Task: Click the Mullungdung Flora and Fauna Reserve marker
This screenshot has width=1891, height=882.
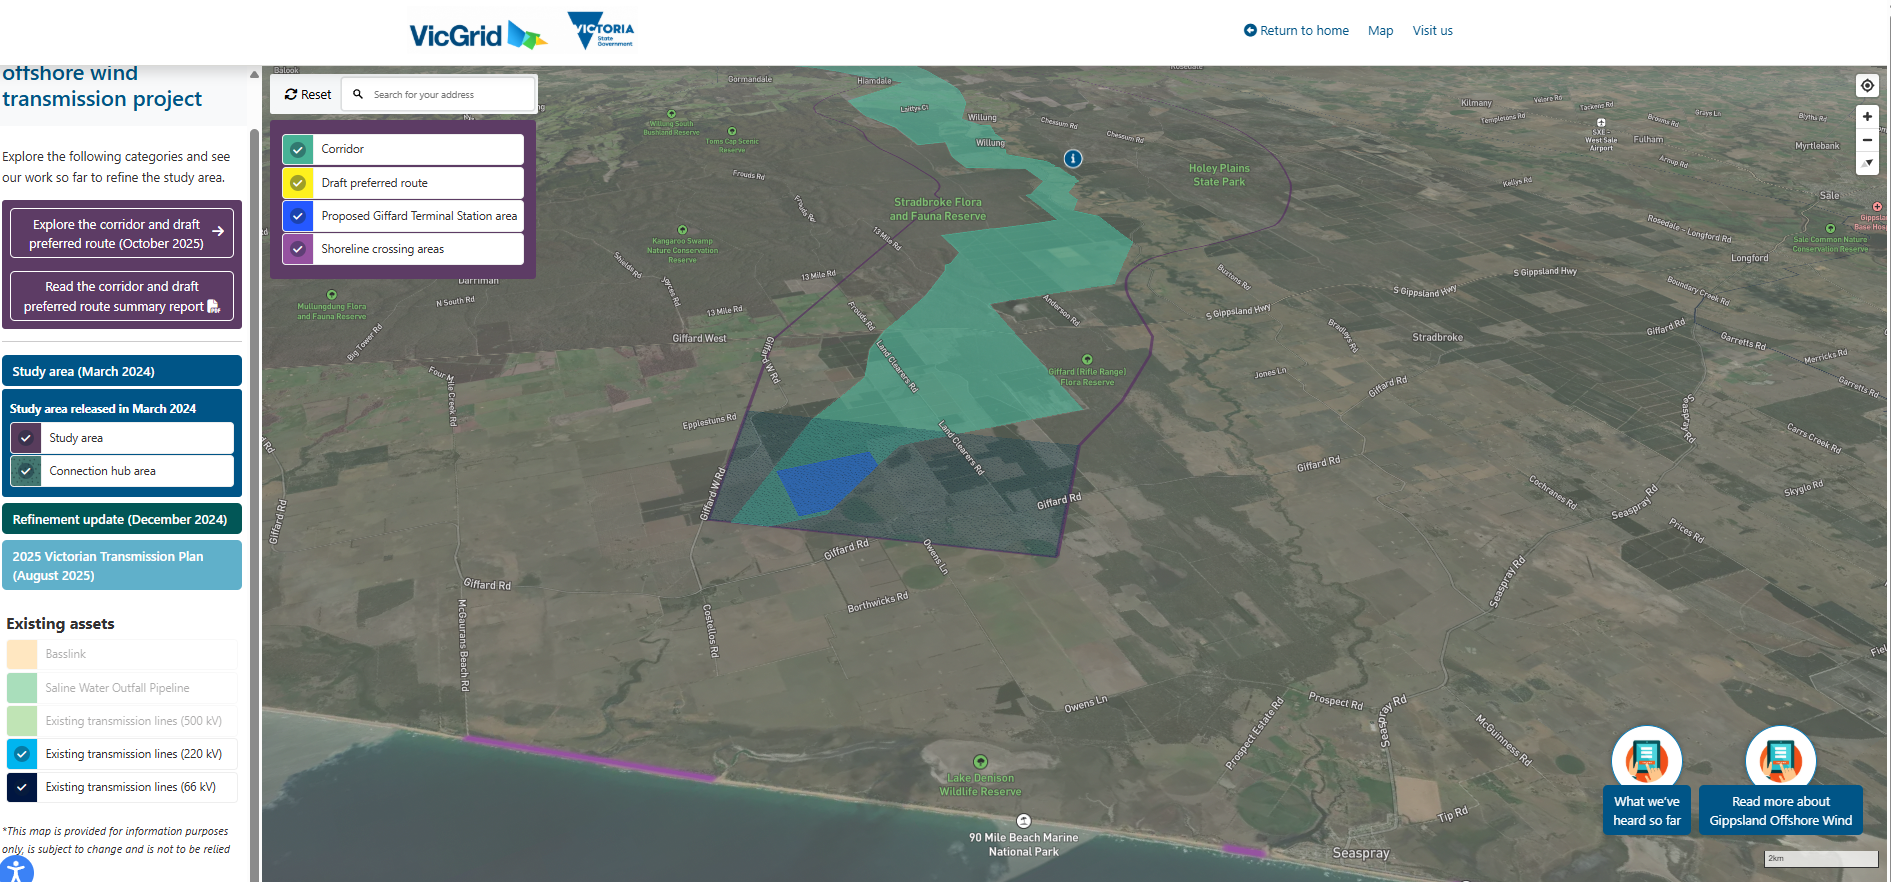Action: coord(331,295)
